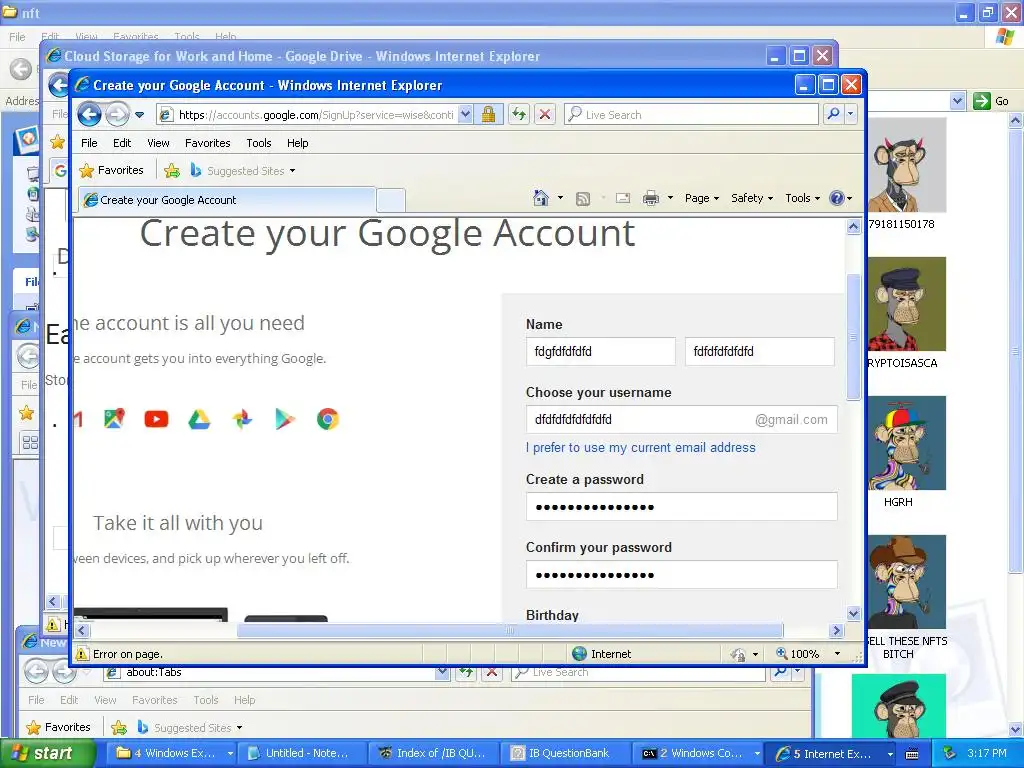1024x768 pixels.
Task: Stop loading the Google Account page
Action: 545,115
